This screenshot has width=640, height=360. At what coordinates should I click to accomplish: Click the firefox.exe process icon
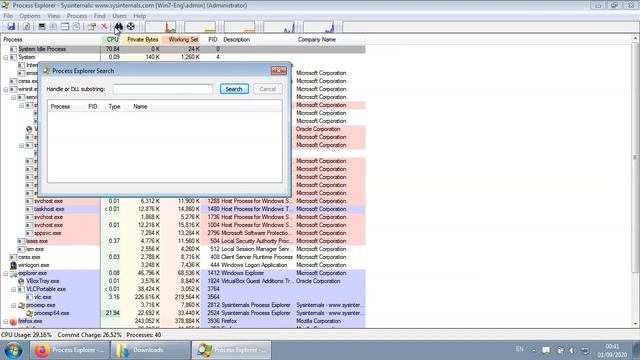point(13,321)
